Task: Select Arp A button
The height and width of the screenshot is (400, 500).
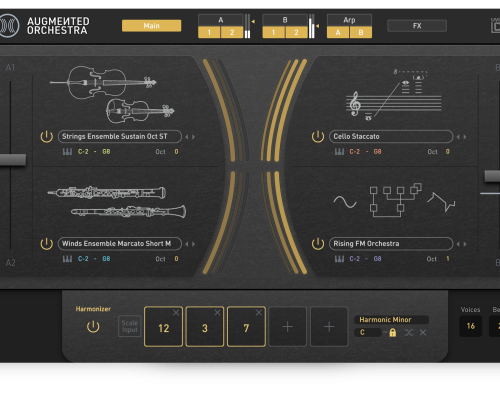Action: click(x=338, y=32)
